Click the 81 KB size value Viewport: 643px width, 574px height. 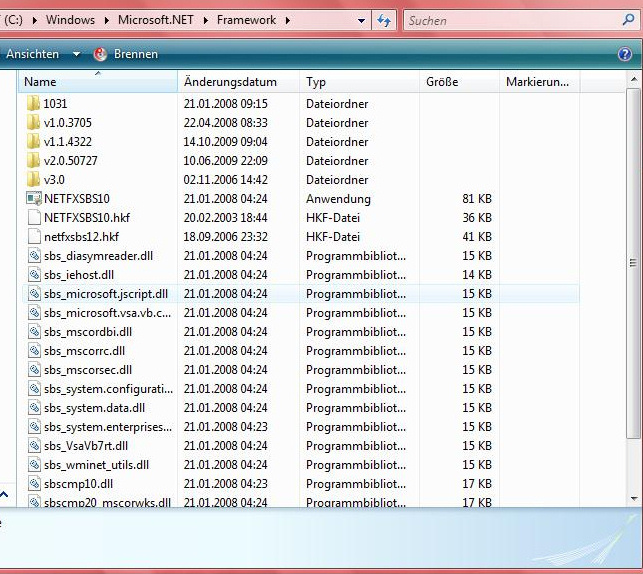tap(477, 198)
